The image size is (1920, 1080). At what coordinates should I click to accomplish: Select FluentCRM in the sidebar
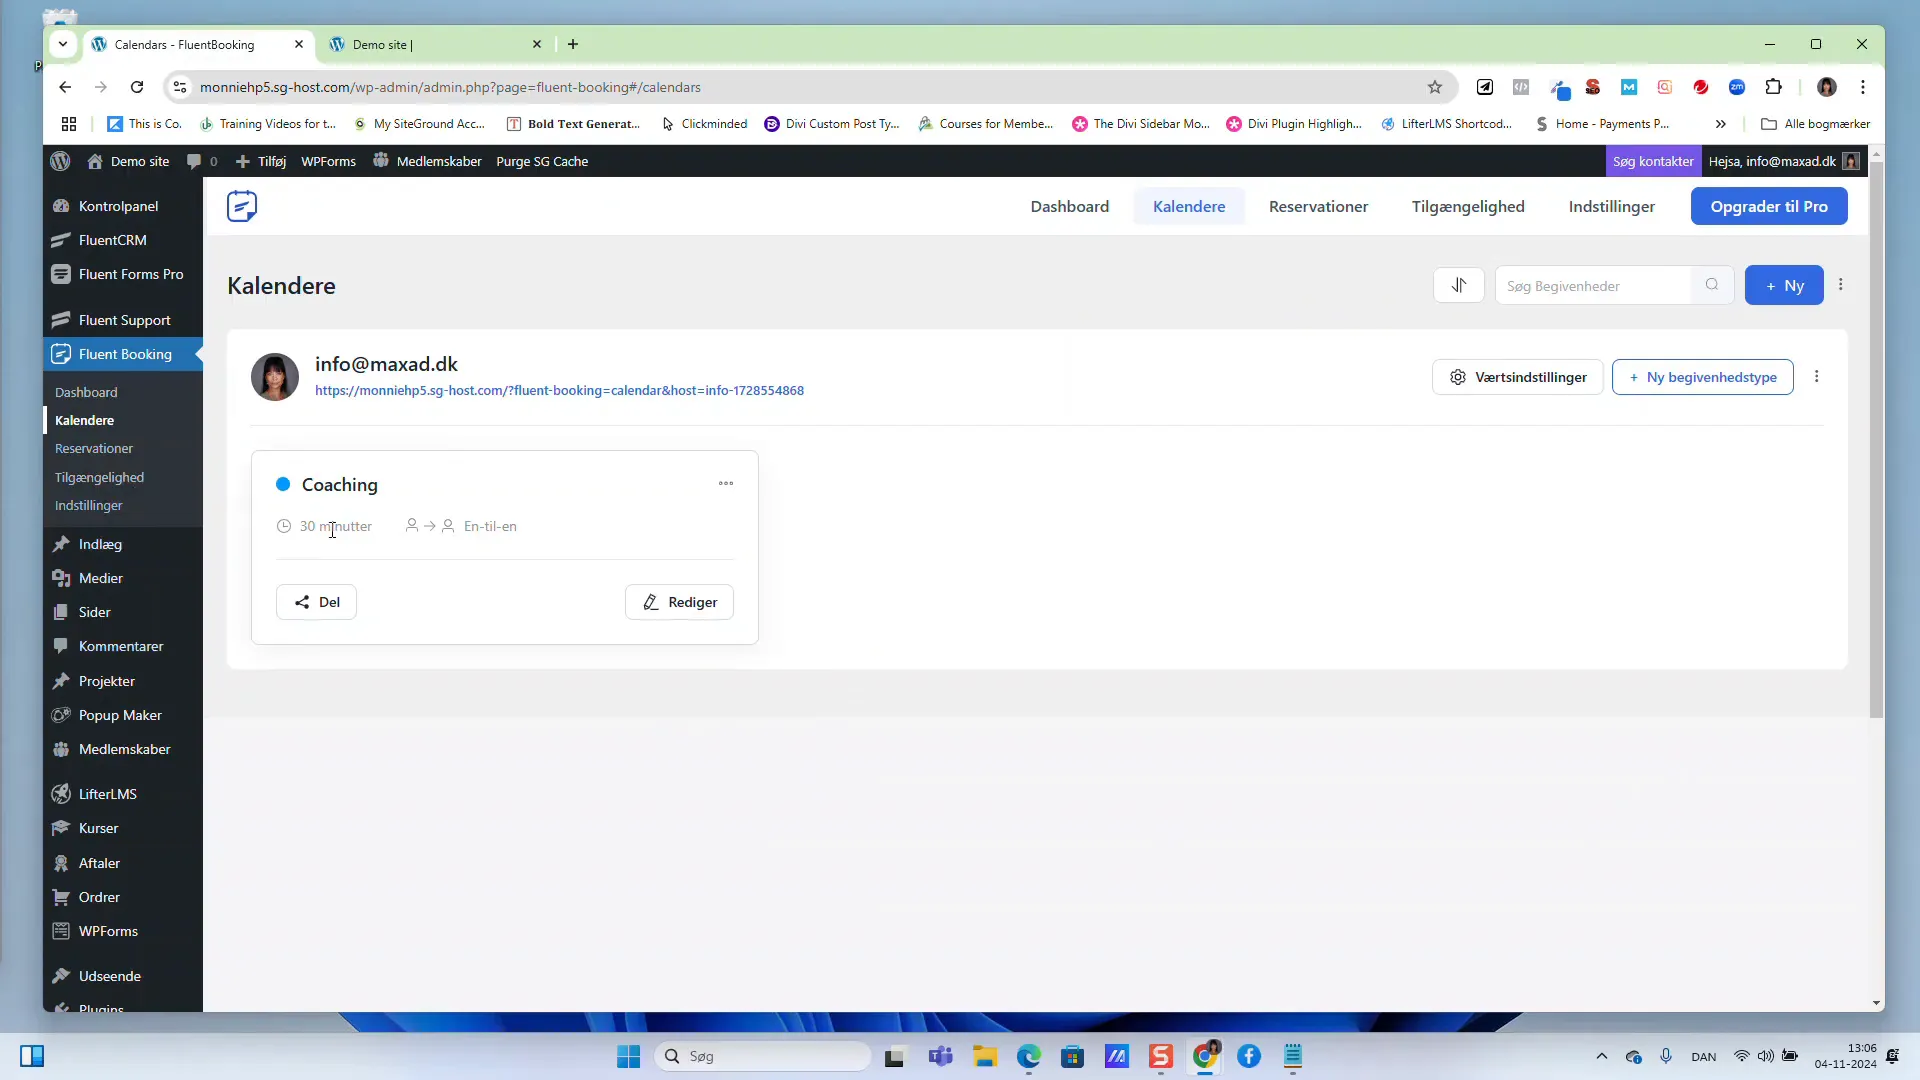(112, 240)
